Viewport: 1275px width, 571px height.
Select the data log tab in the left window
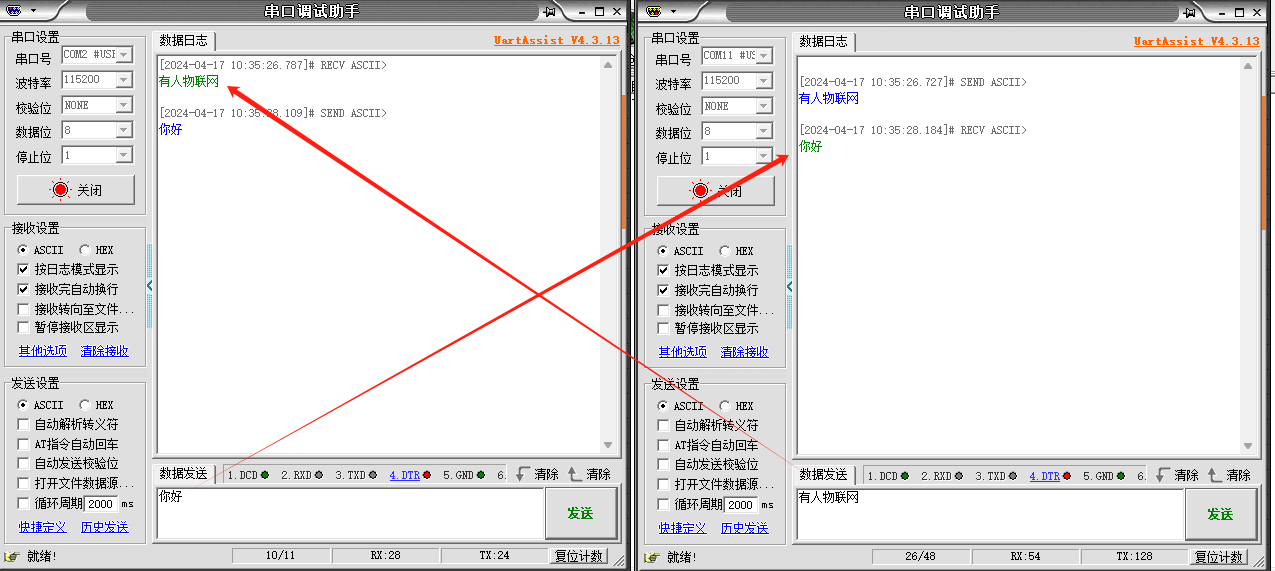tap(184, 41)
